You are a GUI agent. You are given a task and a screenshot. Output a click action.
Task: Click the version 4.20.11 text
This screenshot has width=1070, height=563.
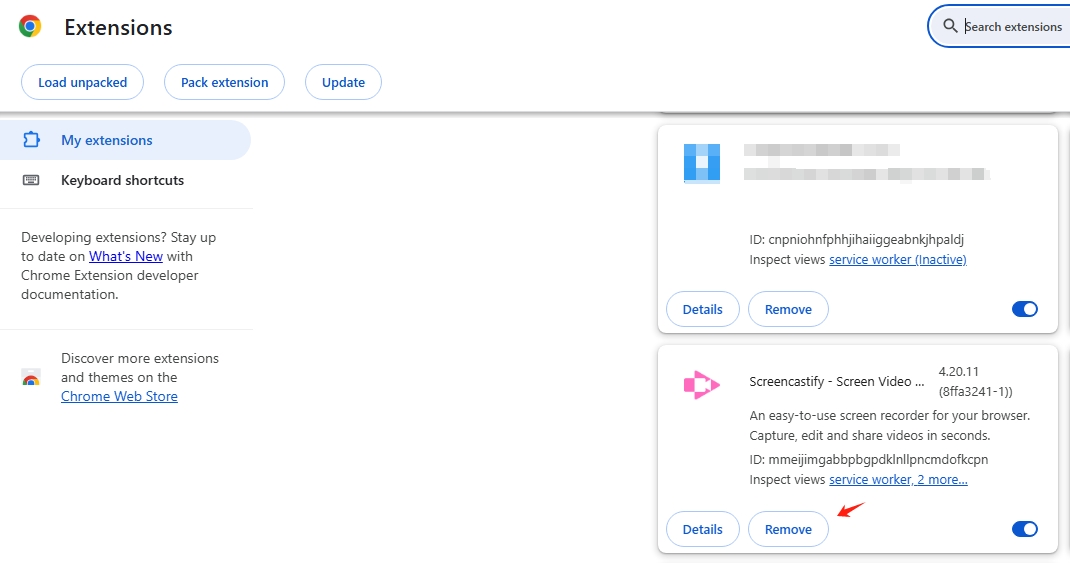[958, 371]
